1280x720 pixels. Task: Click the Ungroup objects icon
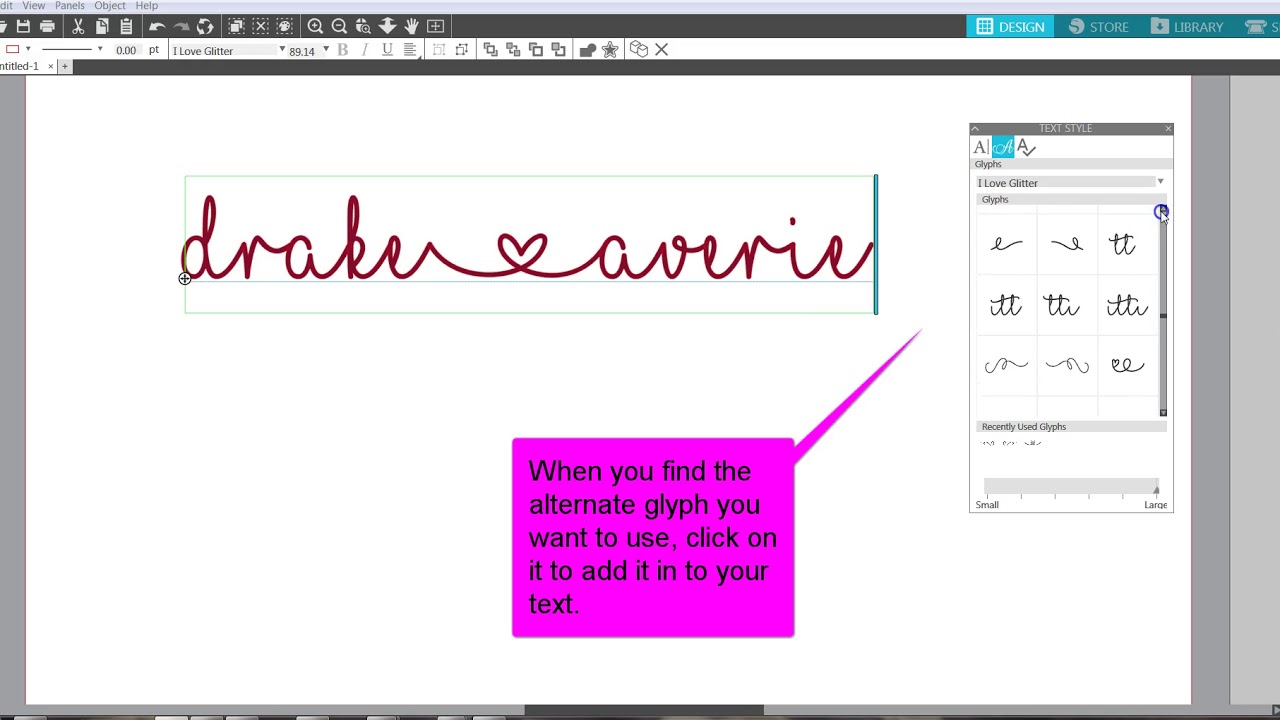point(461,50)
